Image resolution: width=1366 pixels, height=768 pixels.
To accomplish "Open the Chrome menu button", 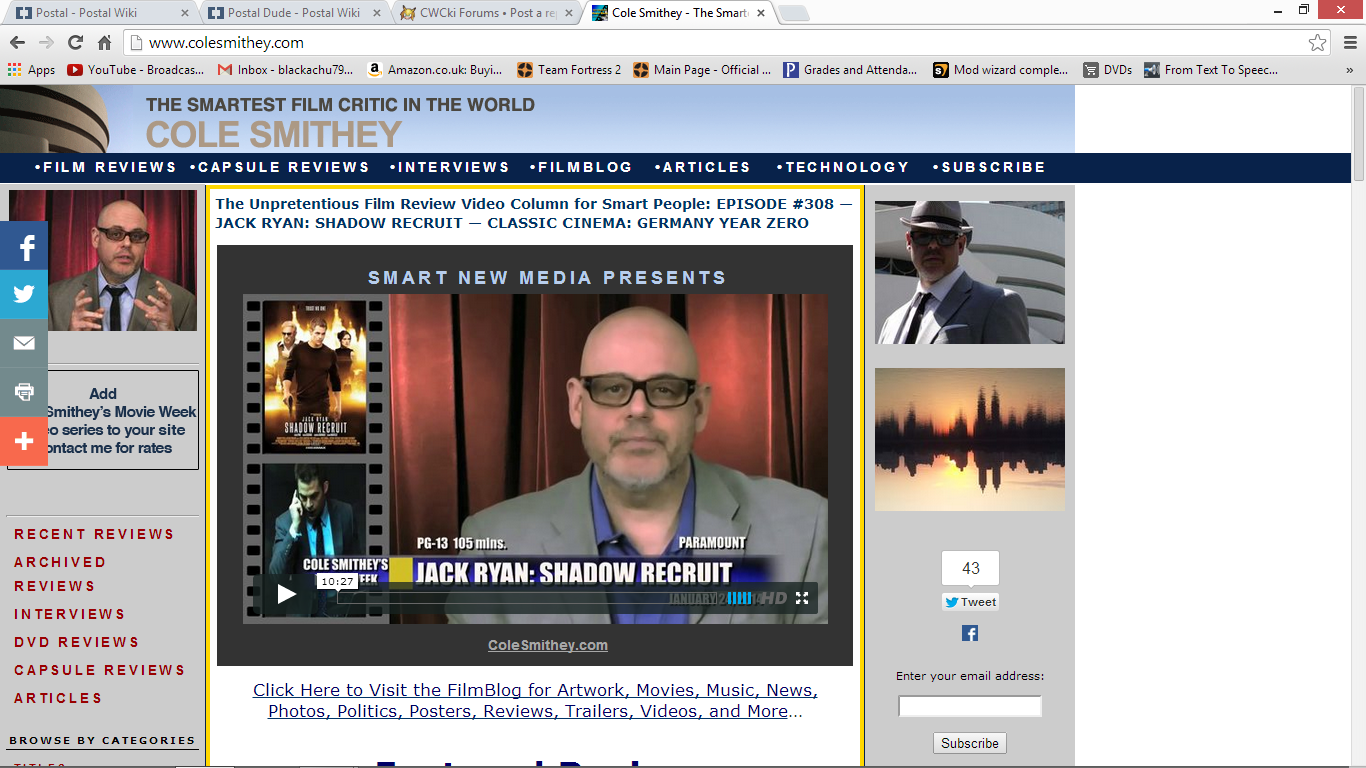I will coord(1349,43).
